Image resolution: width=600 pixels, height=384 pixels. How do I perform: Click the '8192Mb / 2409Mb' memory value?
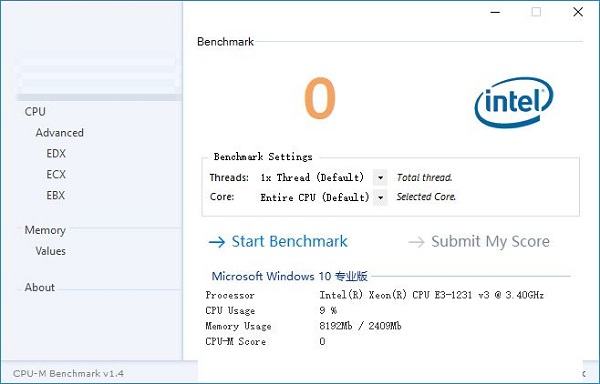coord(360,326)
